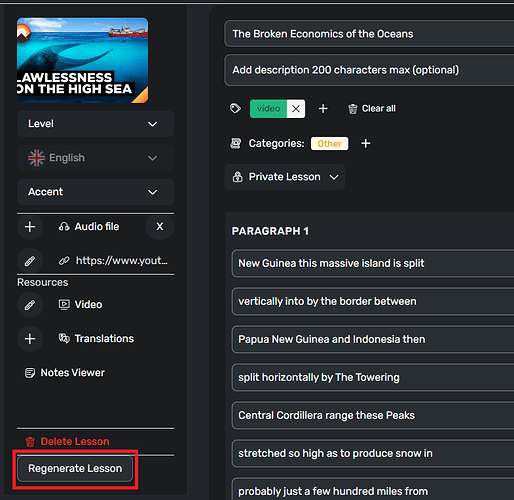This screenshot has width=514, height=500.
Task: Select the yellow Other category chip
Action: (x=329, y=144)
